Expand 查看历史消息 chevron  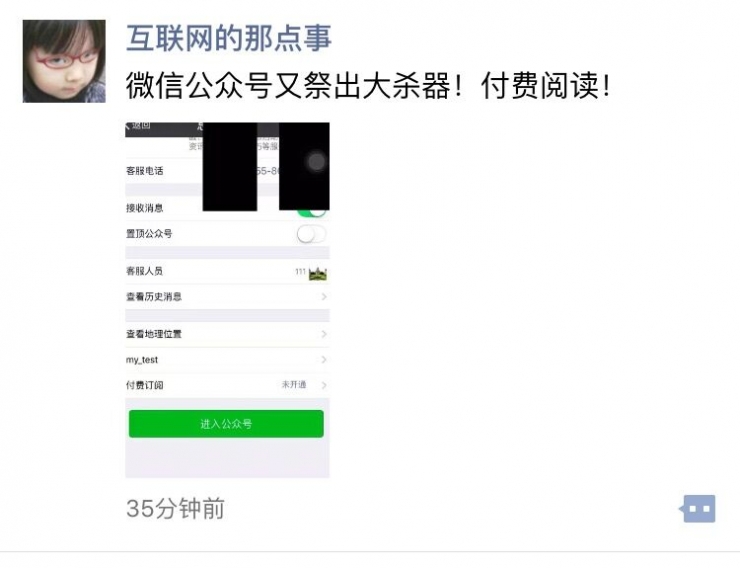[x=324, y=297]
